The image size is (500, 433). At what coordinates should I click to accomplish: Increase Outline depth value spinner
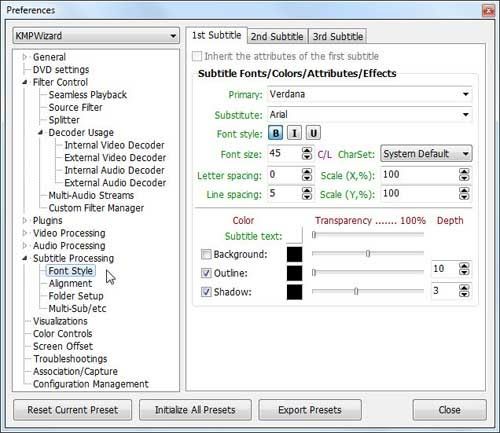tap(464, 265)
